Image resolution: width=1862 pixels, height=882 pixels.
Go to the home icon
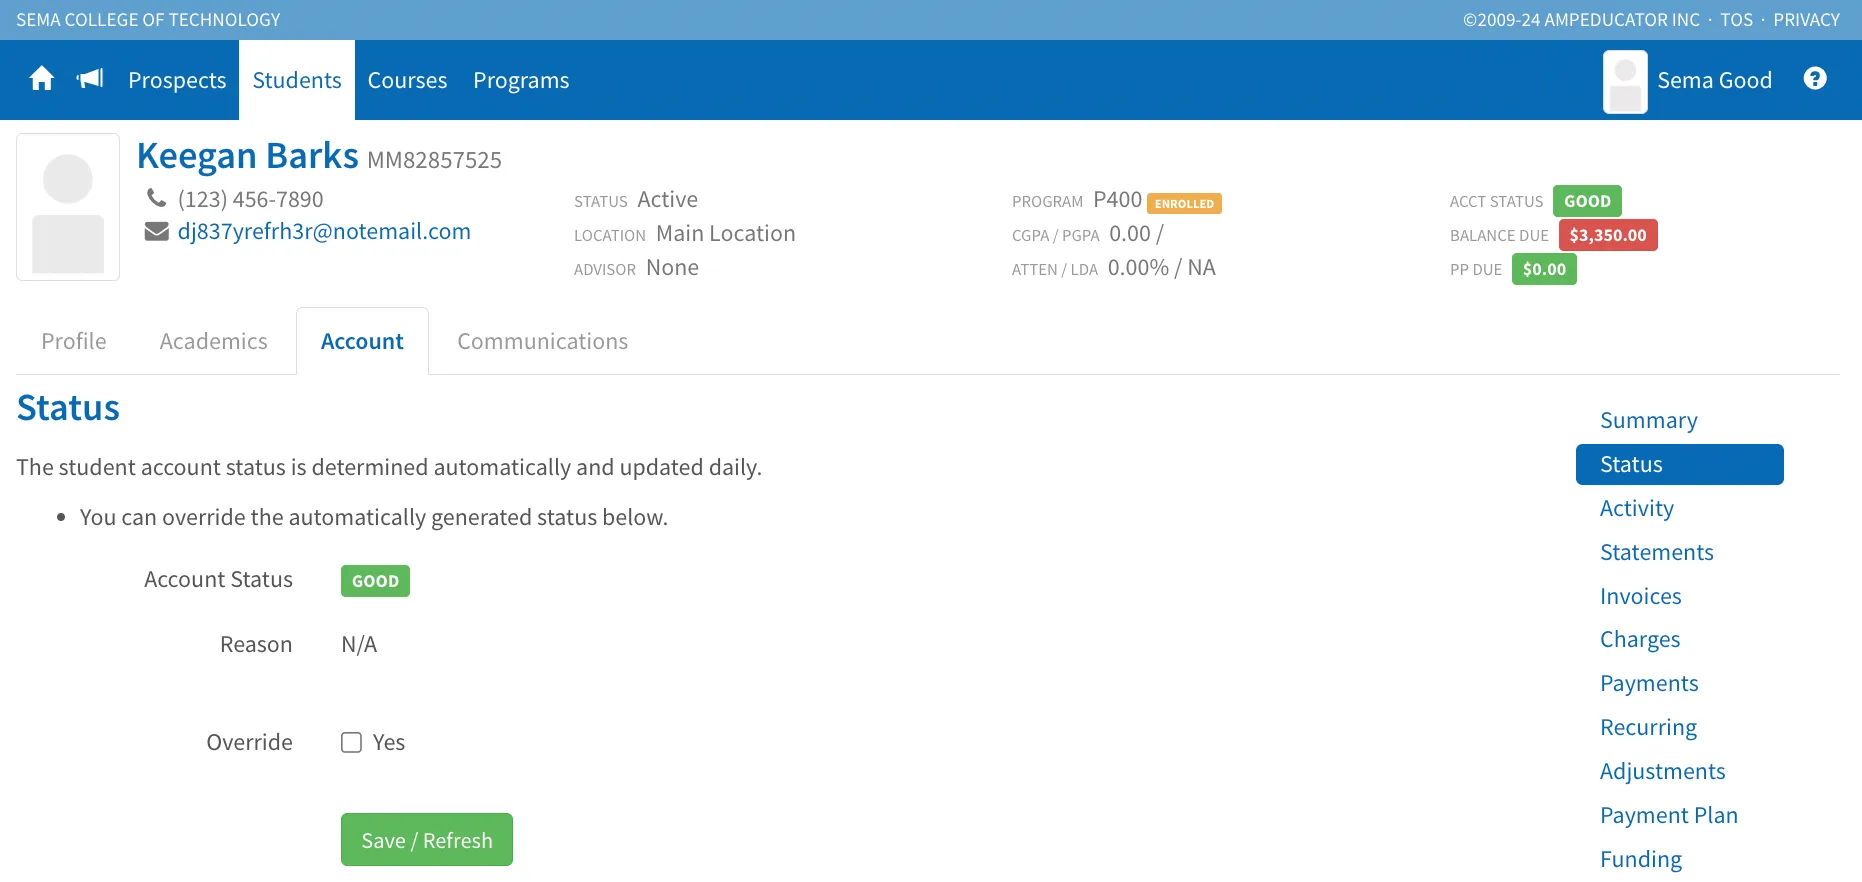coord(41,79)
